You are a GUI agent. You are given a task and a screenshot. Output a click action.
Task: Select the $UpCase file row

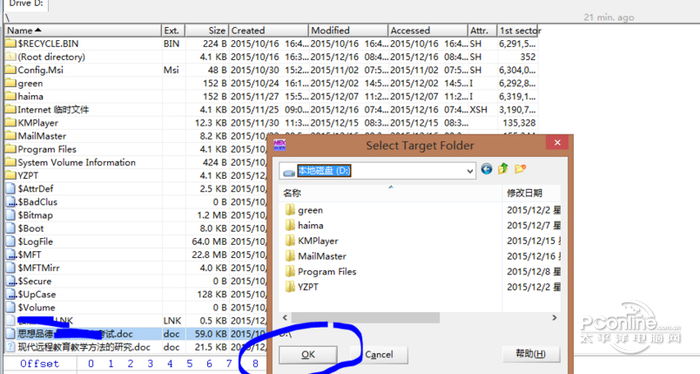point(135,294)
